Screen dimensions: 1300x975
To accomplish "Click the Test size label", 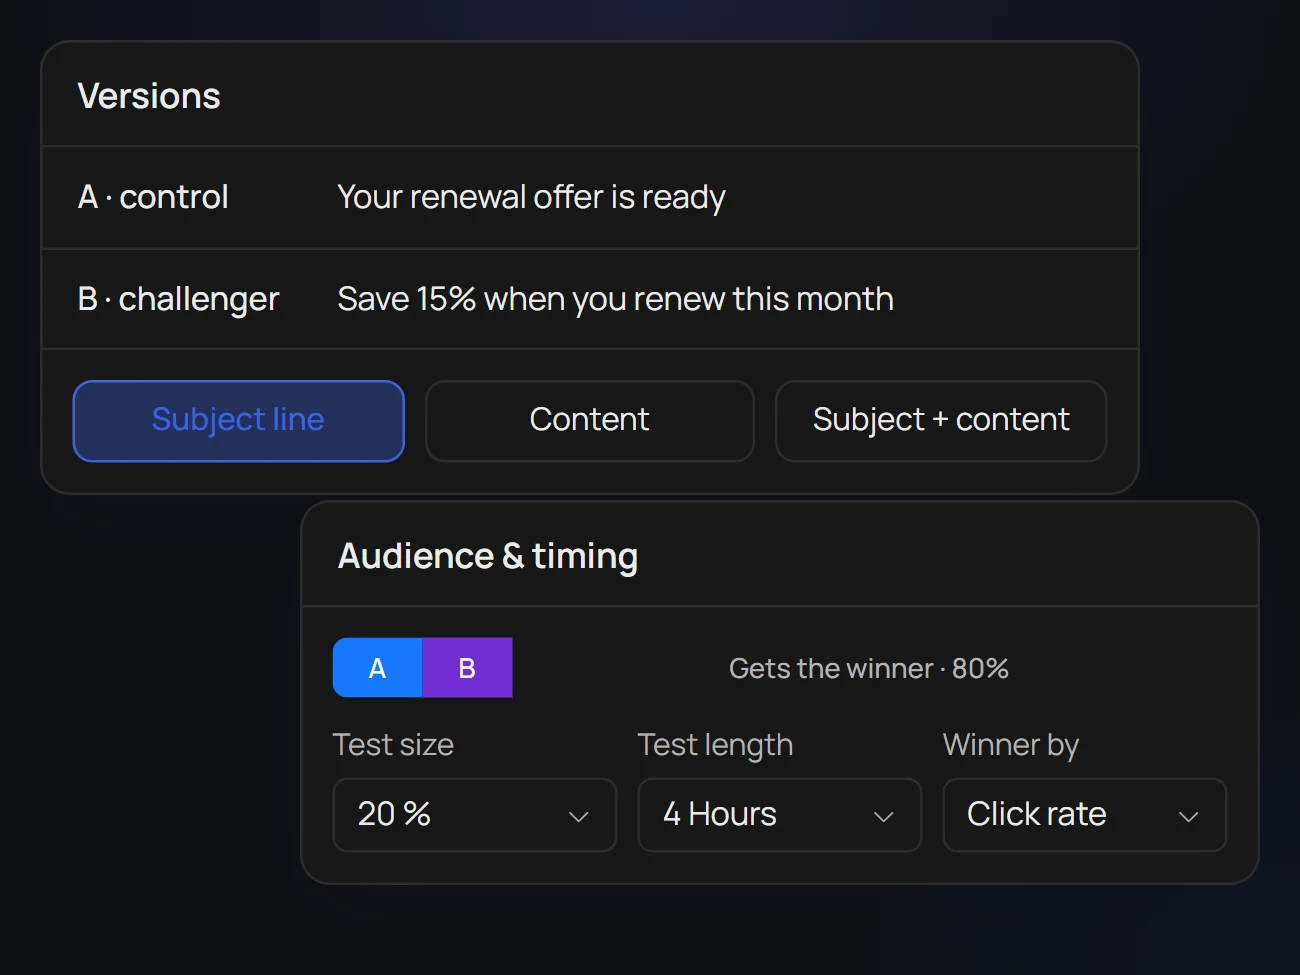I will (x=393, y=745).
